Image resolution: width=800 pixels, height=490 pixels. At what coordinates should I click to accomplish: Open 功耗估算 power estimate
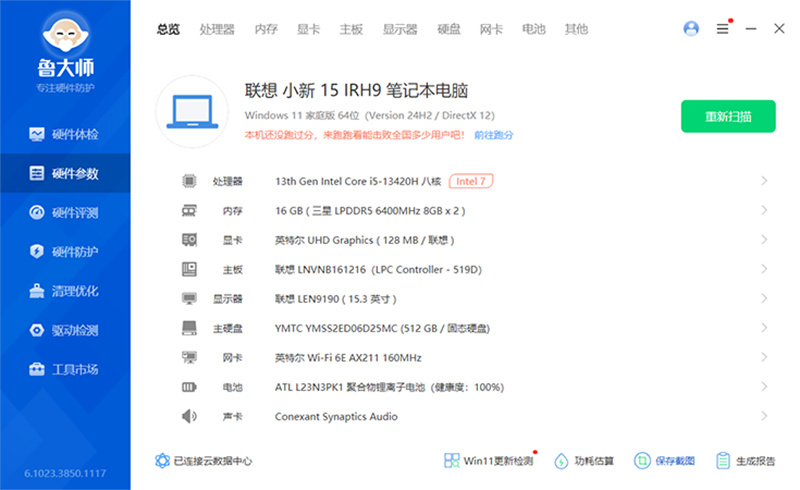584,461
